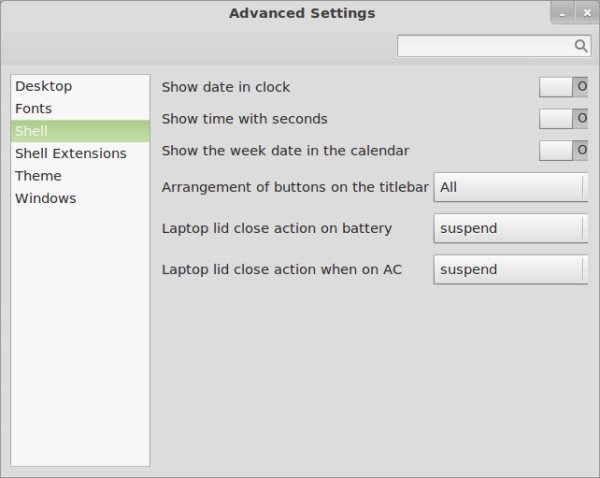Open titlebar button arrangement dropdown
The width and height of the screenshot is (600, 478).
click(x=510, y=187)
